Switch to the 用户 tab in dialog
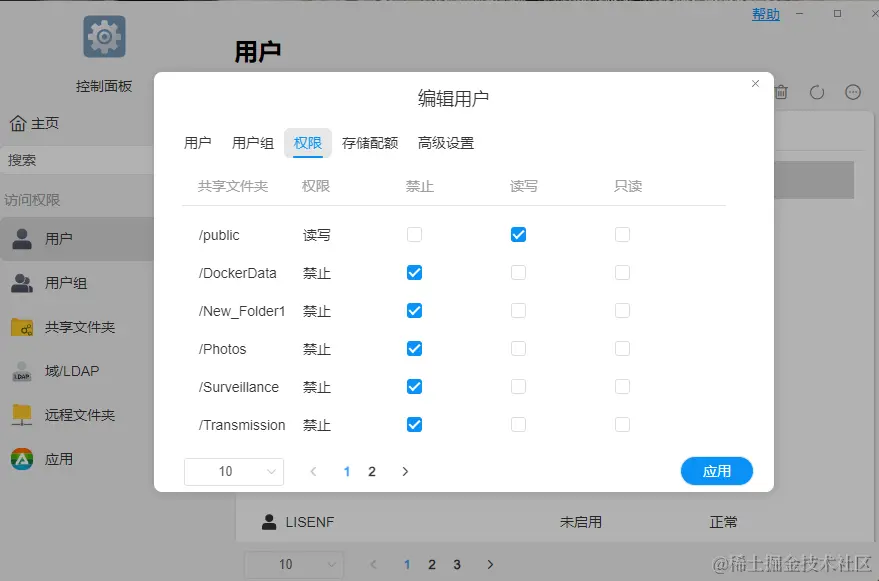Image resolution: width=879 pixels, height=581 pixels. pos(197,143)
